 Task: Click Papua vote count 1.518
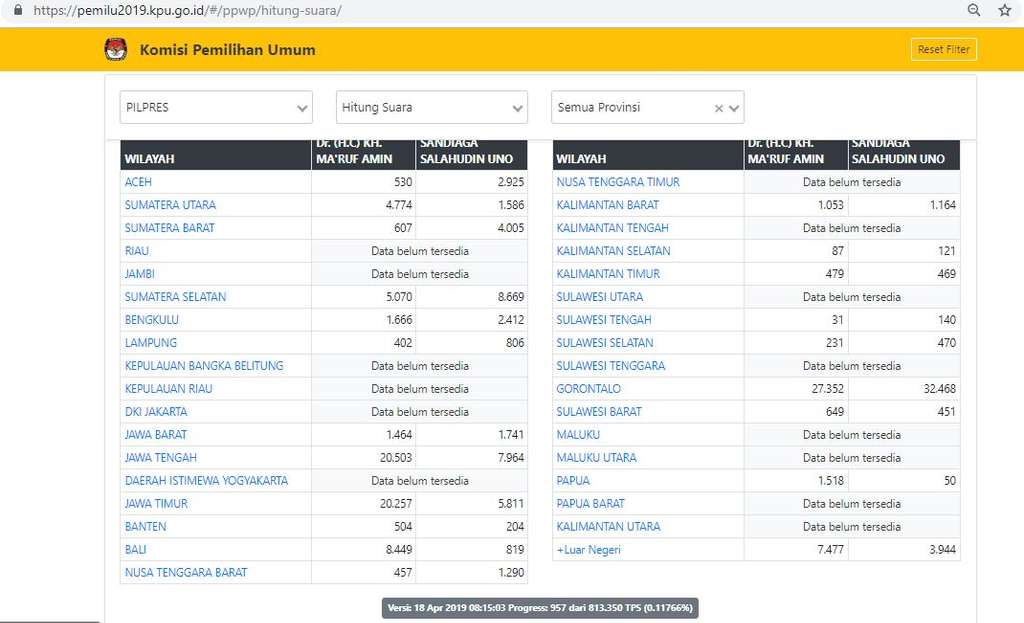click(x=831, y=481)
